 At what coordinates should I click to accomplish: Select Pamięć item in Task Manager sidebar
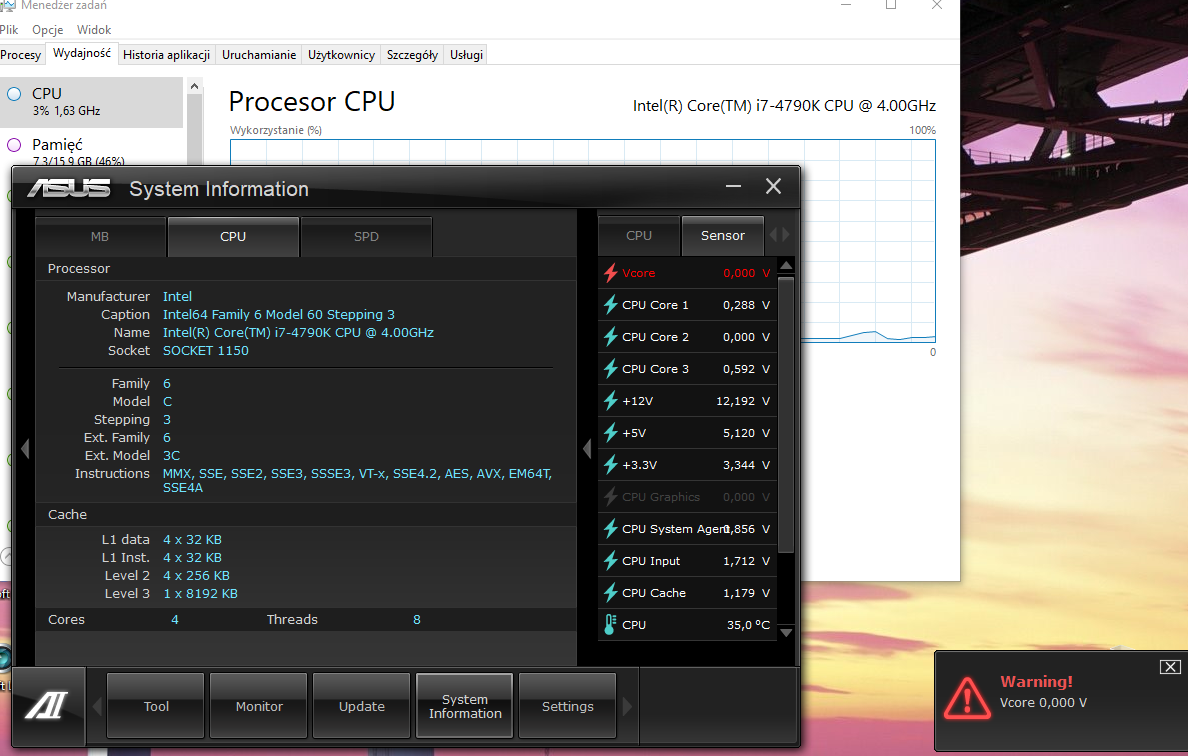(91, 149)
